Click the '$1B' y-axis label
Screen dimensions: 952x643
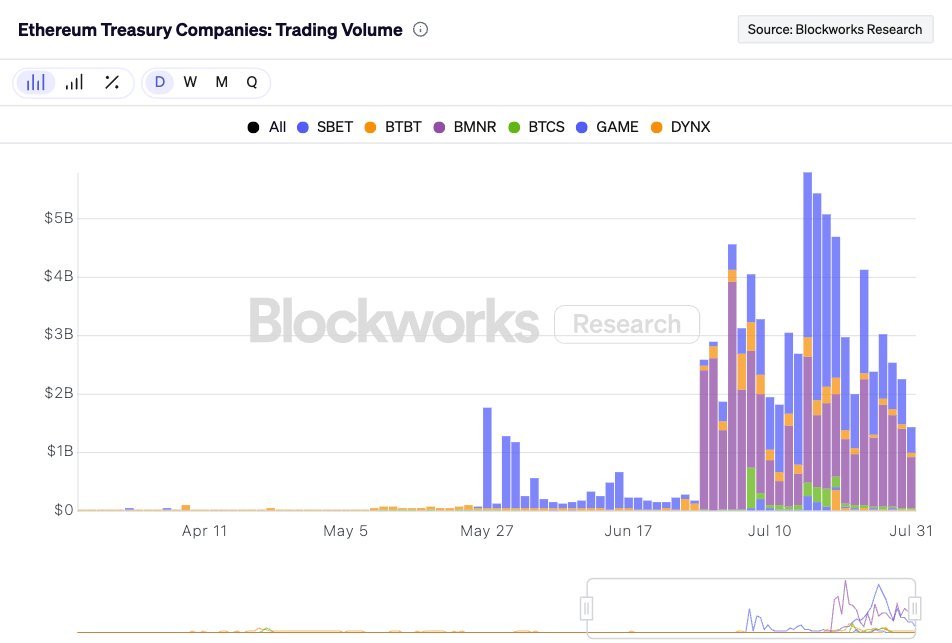click(60, 451)
